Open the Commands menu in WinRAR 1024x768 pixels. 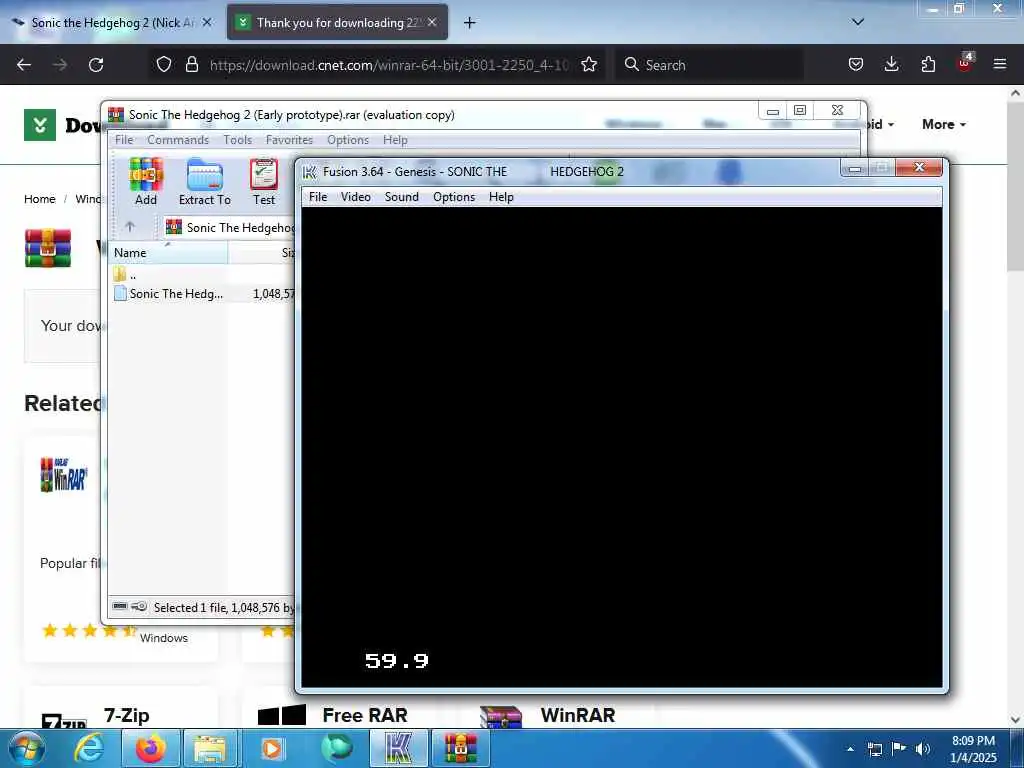178,140
